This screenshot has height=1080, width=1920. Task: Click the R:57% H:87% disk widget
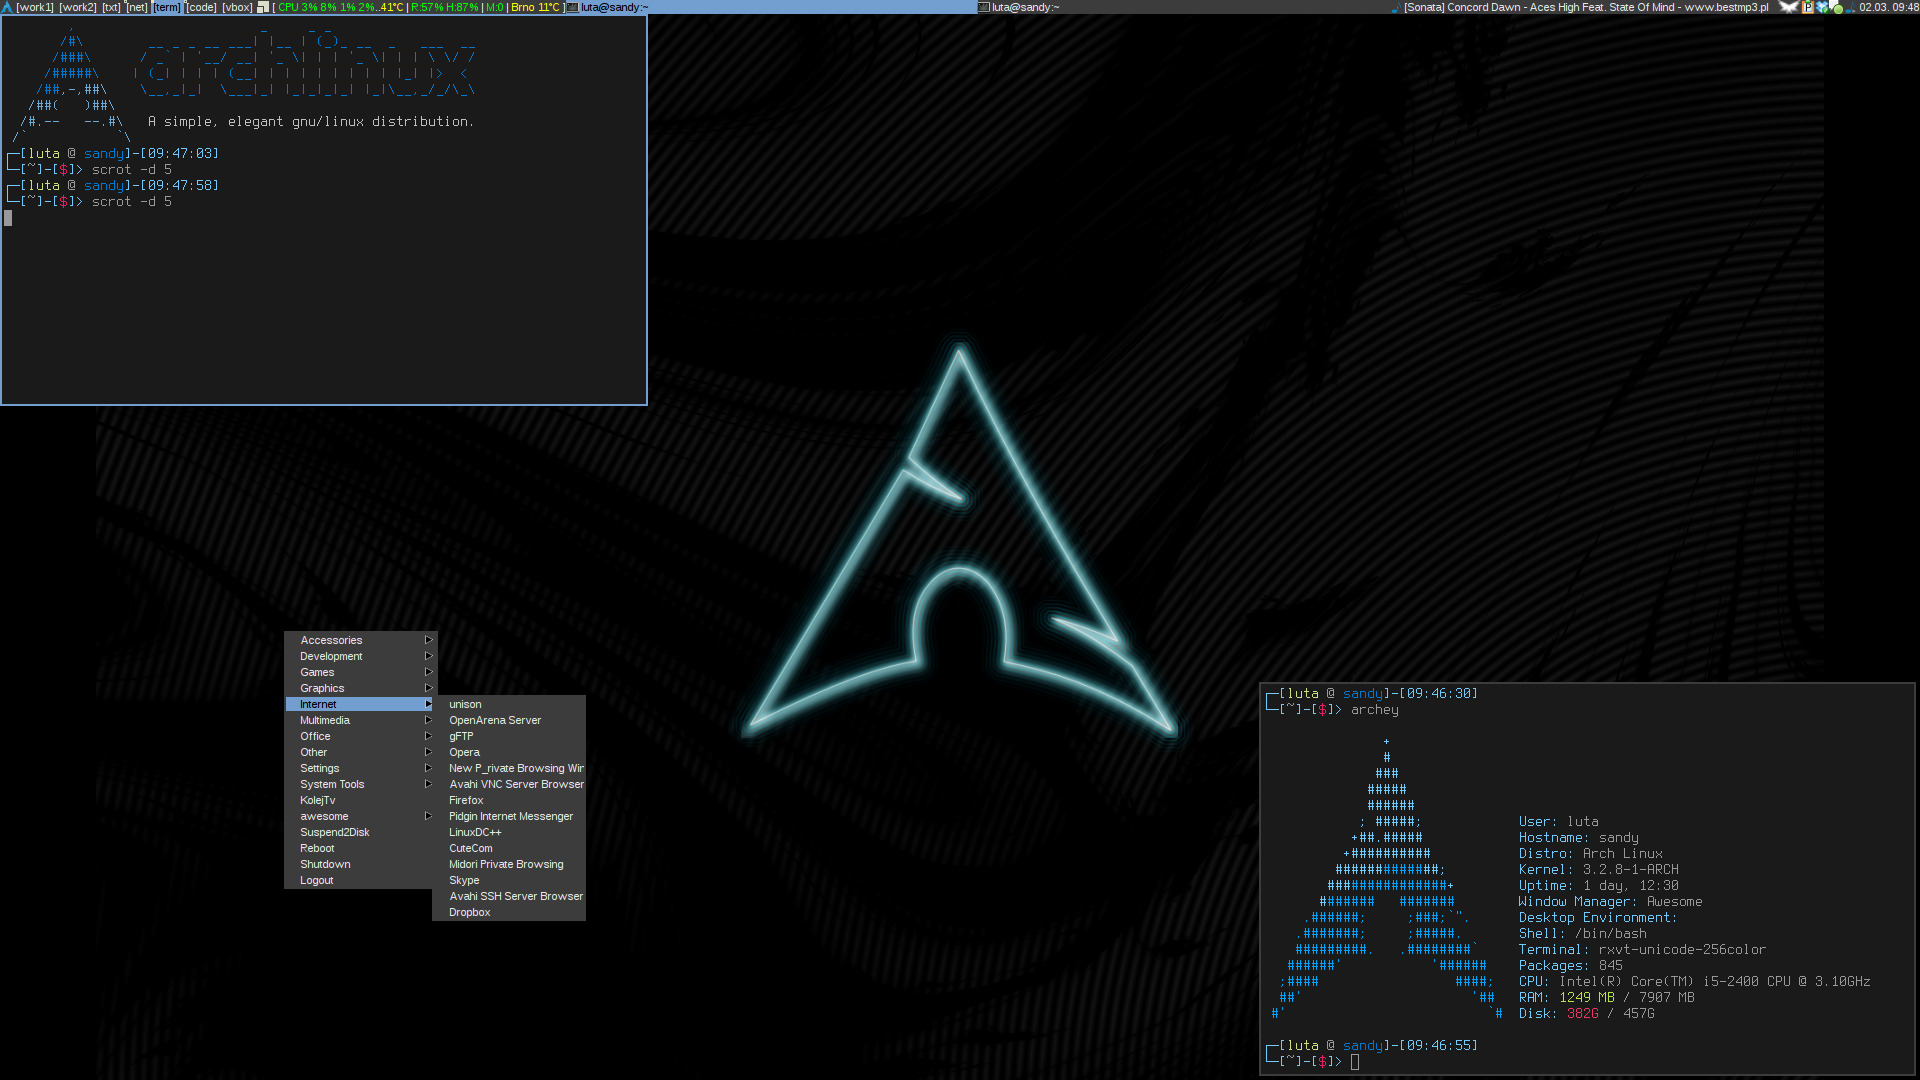[x=445, y=7]
